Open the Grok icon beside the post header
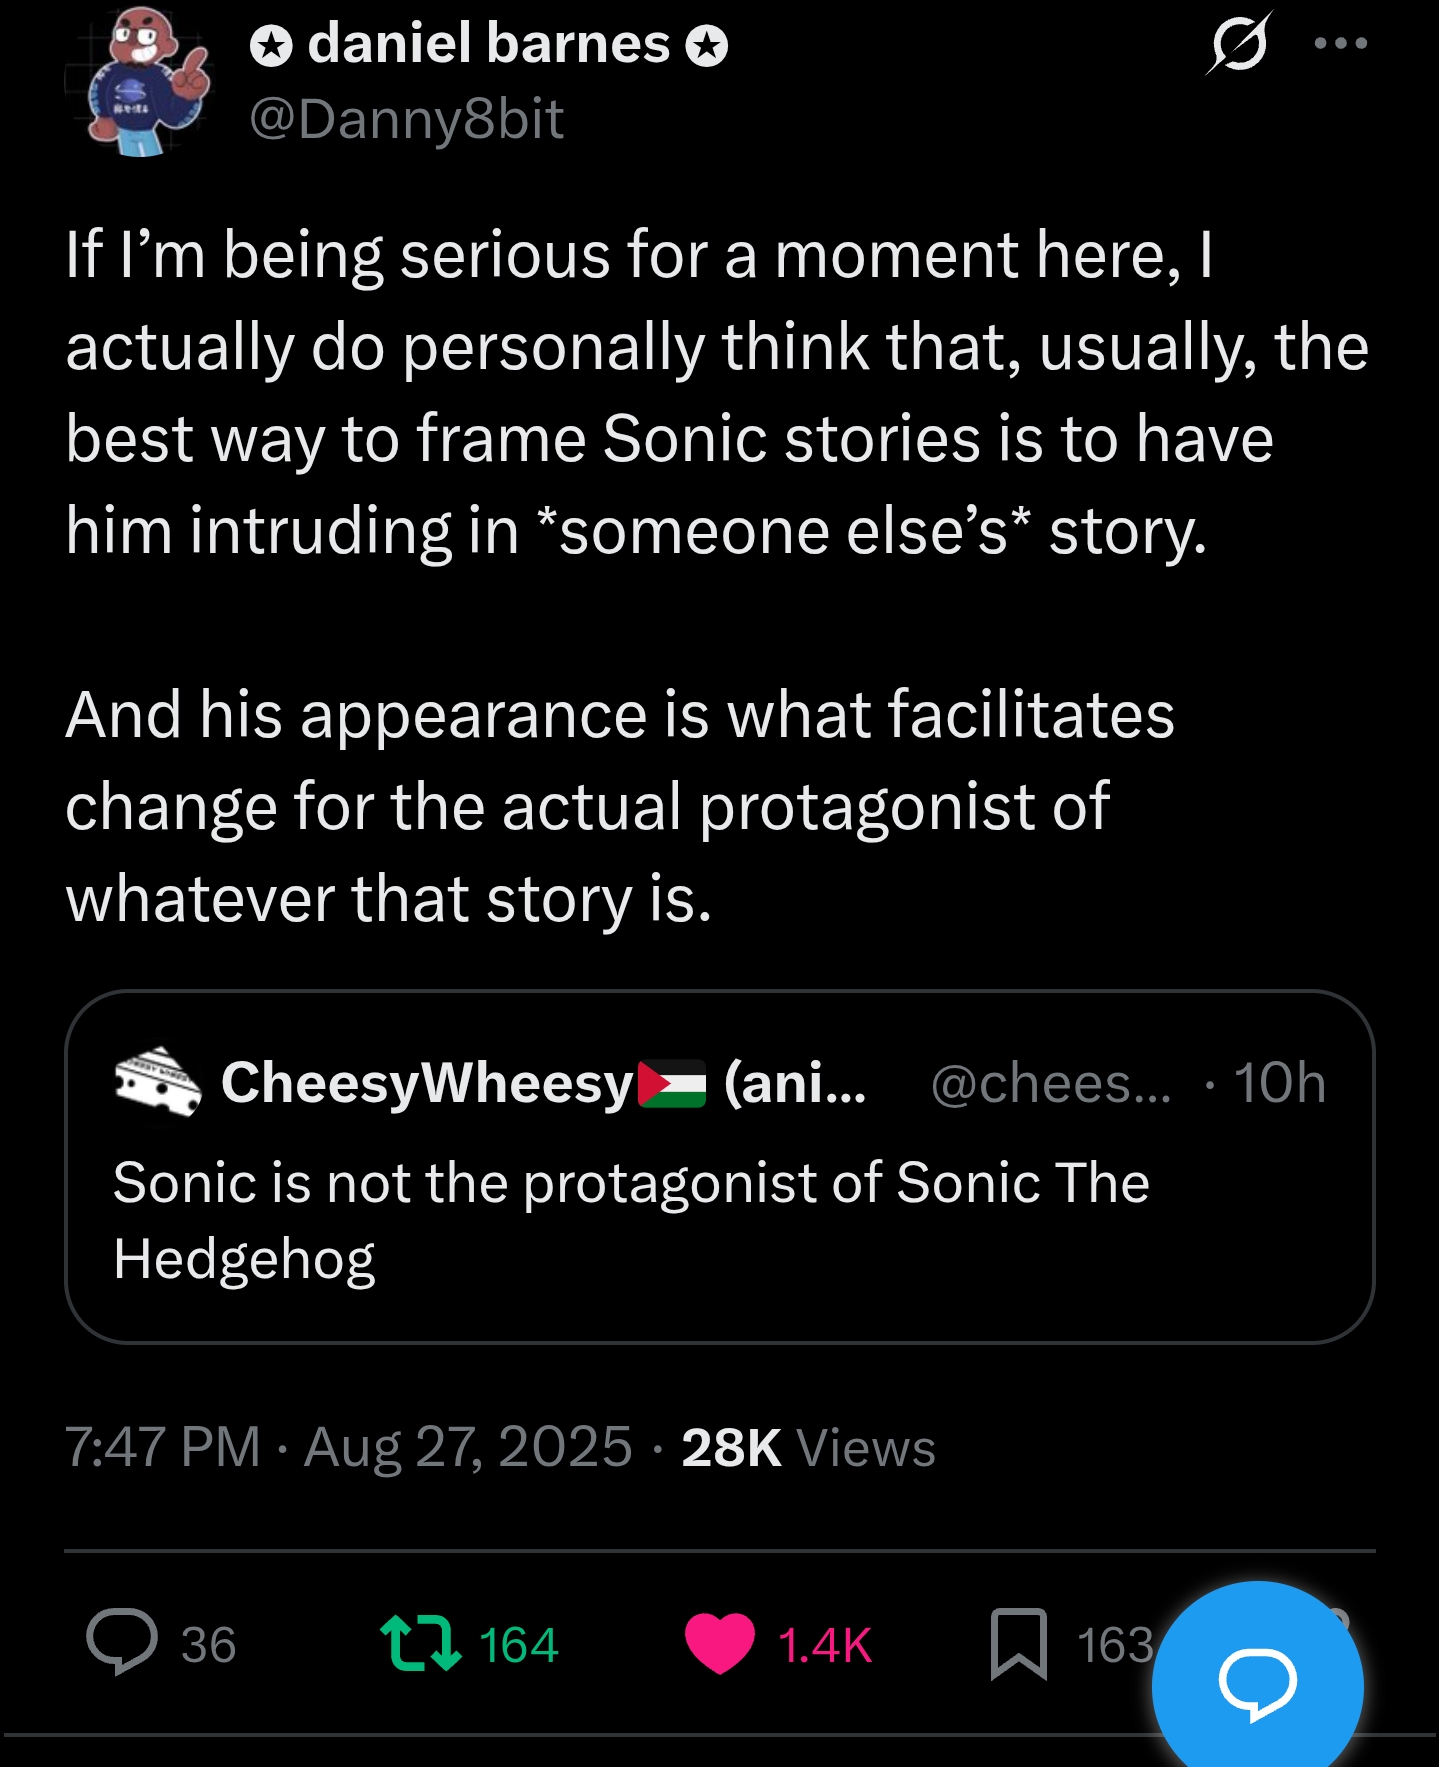This screenshot has width=1439, height=1767. coord(1239,43)
